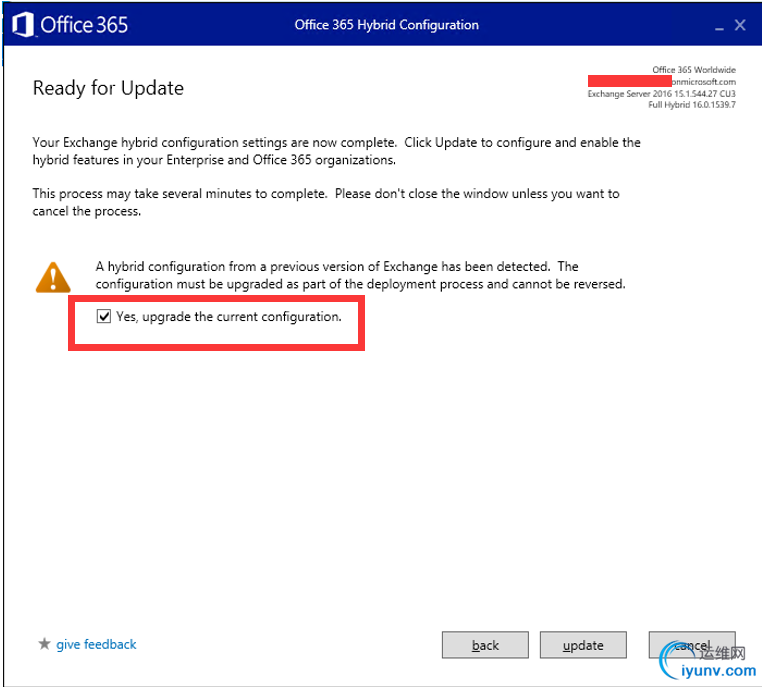Close the Hybrid Configuration window

pyautogui.click(x=740, y=25)
